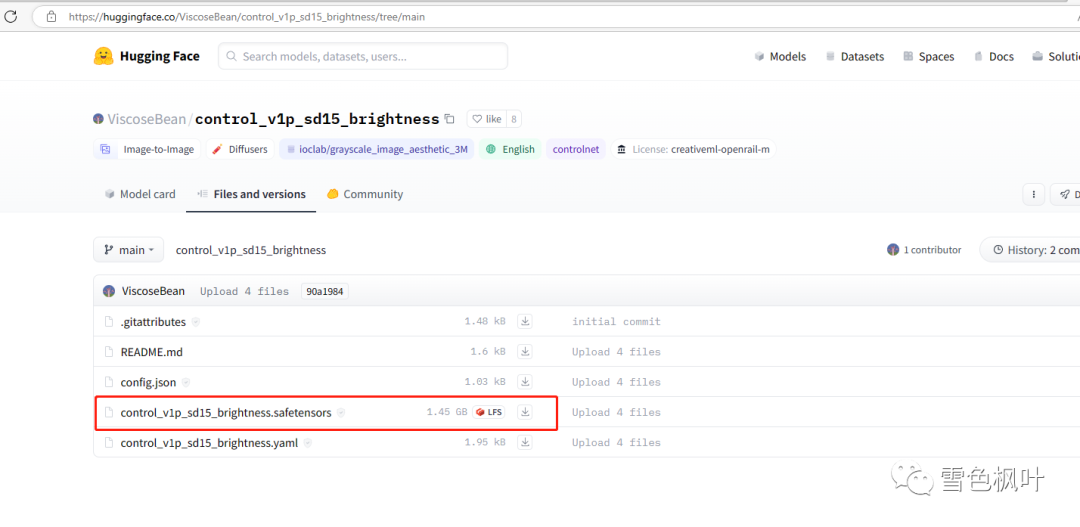Click 'initial commit' message
Viewport: 1080px width, 527px height.
click(616, 322)
